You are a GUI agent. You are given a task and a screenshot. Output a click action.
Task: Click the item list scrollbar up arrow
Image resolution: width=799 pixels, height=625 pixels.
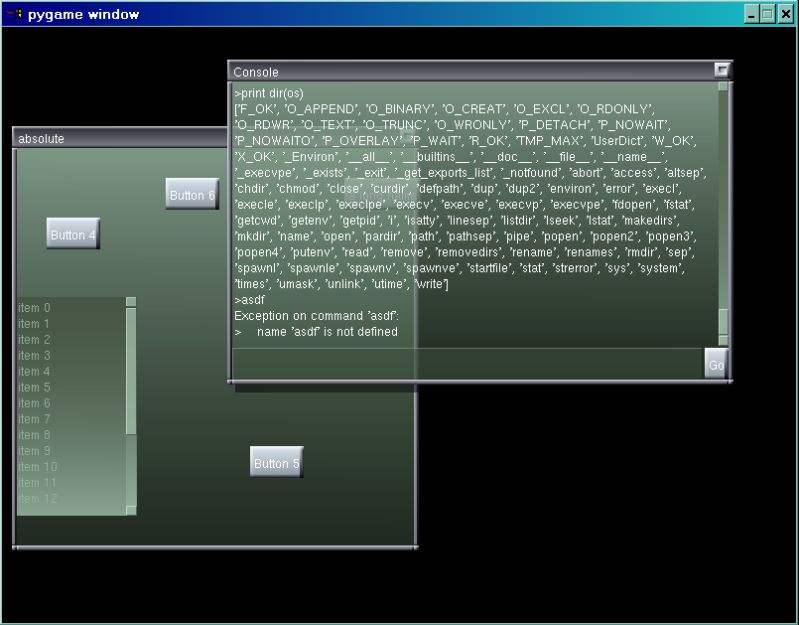tap(131, 302)
